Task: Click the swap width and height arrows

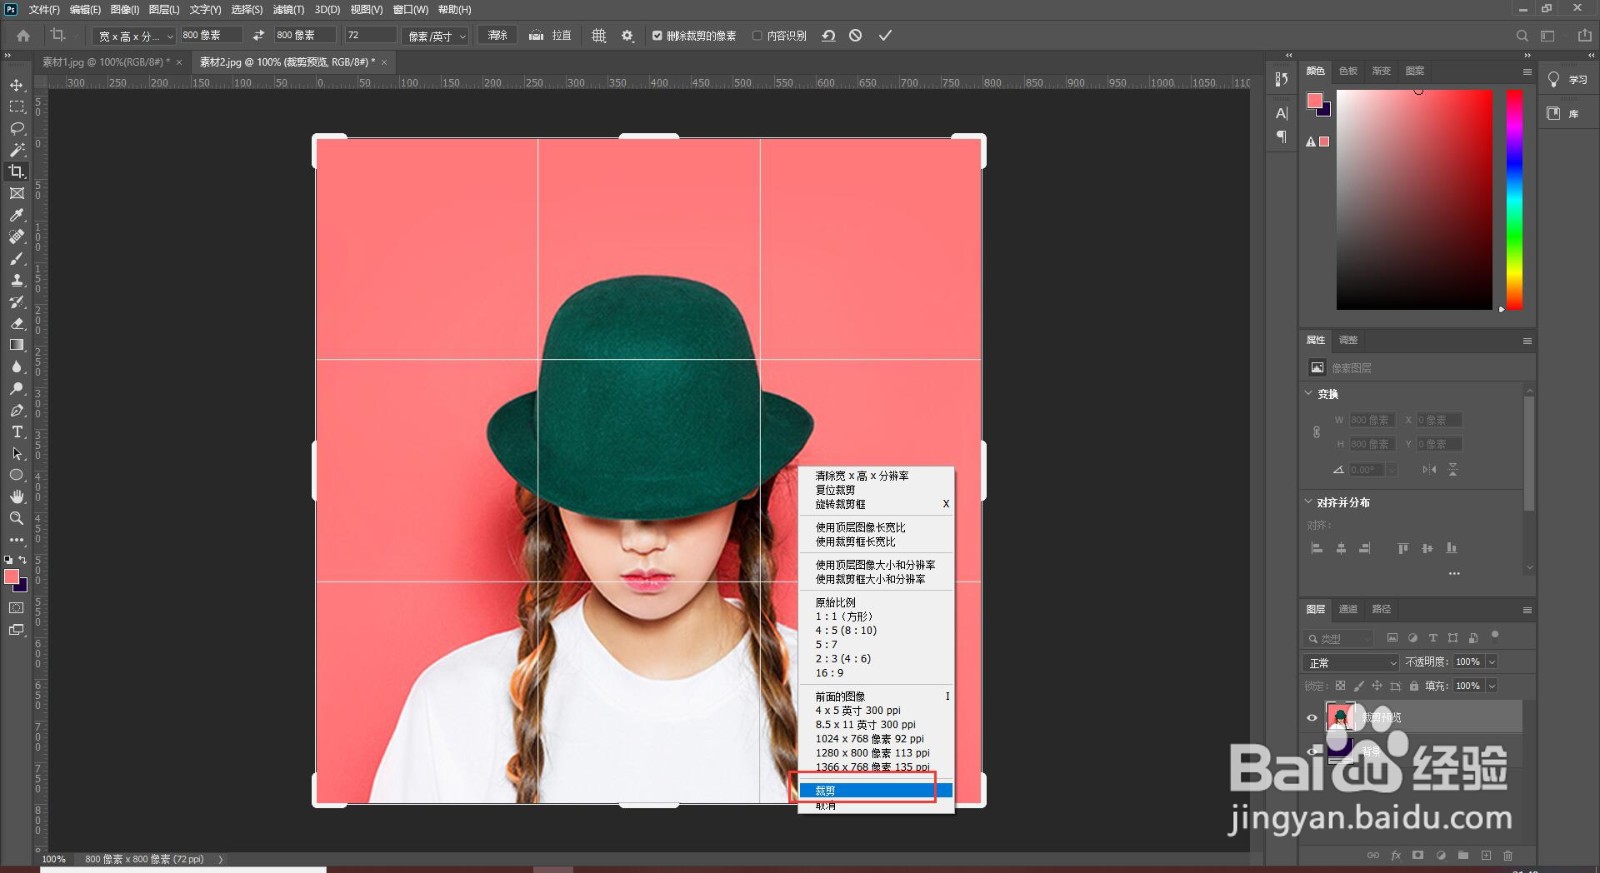Action: coord(259,35)
